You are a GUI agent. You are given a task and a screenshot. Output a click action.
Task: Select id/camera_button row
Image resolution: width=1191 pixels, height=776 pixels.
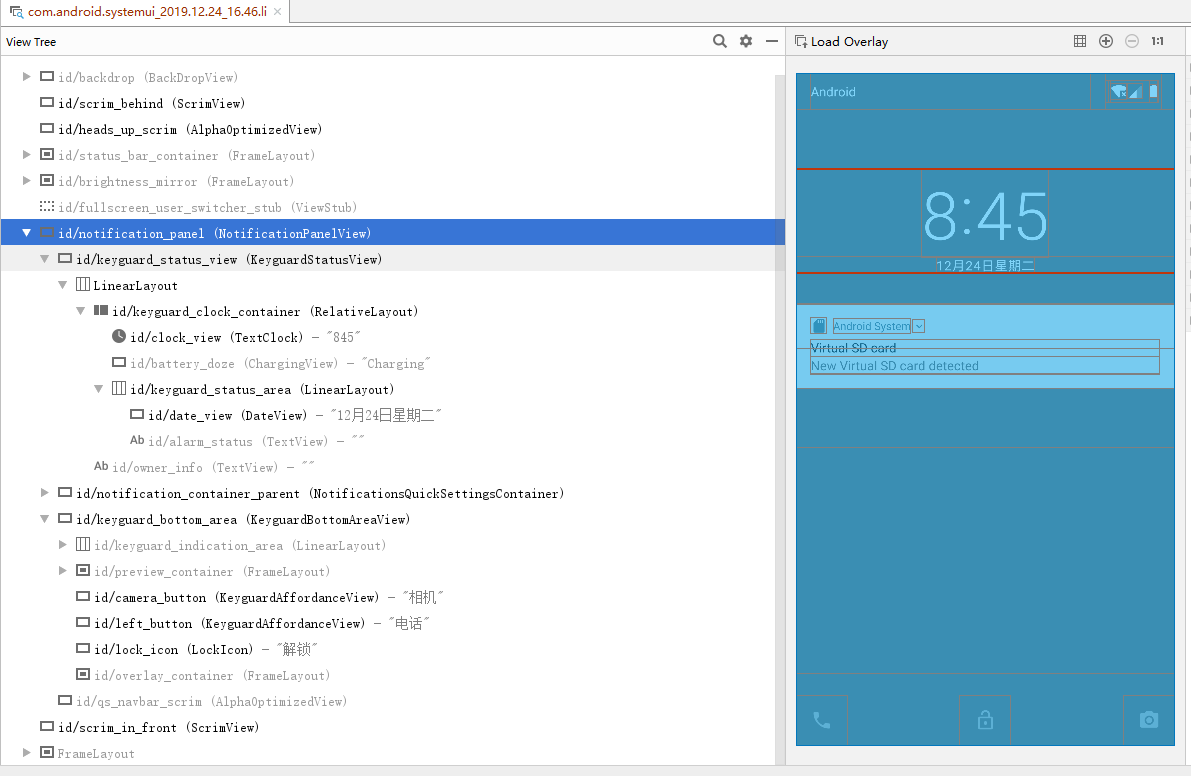coord(392,598)
